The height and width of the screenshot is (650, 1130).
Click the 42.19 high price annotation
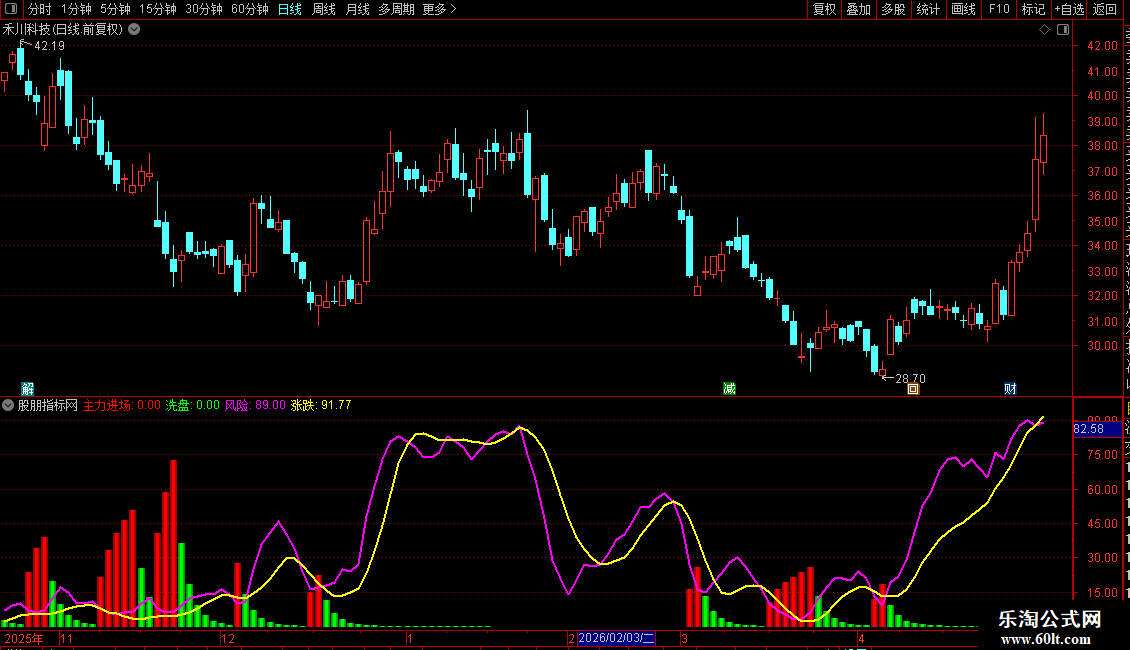[x=49, y=45]
